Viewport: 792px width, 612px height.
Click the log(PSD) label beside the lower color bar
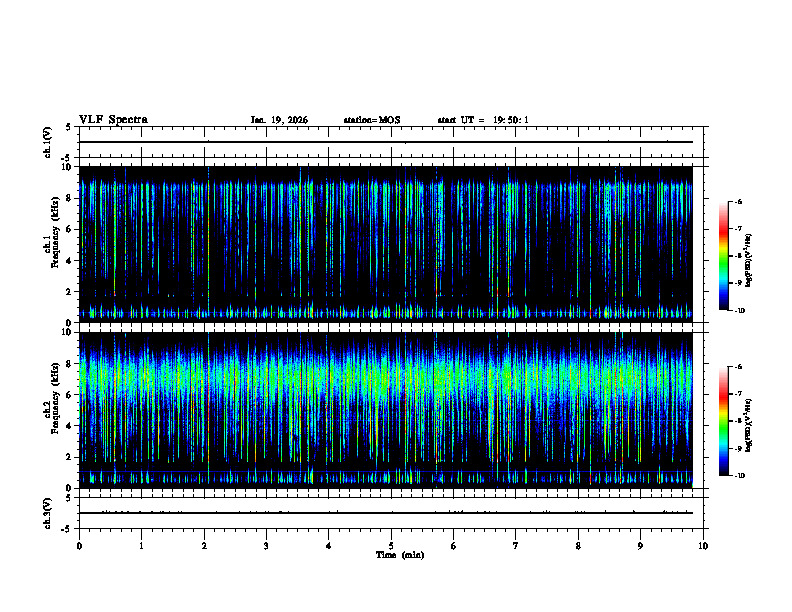click(x=749, y=425)
